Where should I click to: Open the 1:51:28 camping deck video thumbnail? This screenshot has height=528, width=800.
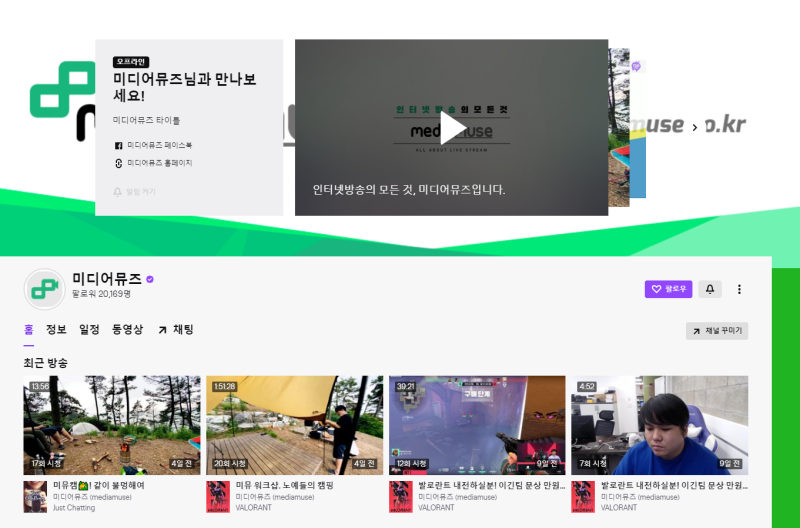pos(294,425)
